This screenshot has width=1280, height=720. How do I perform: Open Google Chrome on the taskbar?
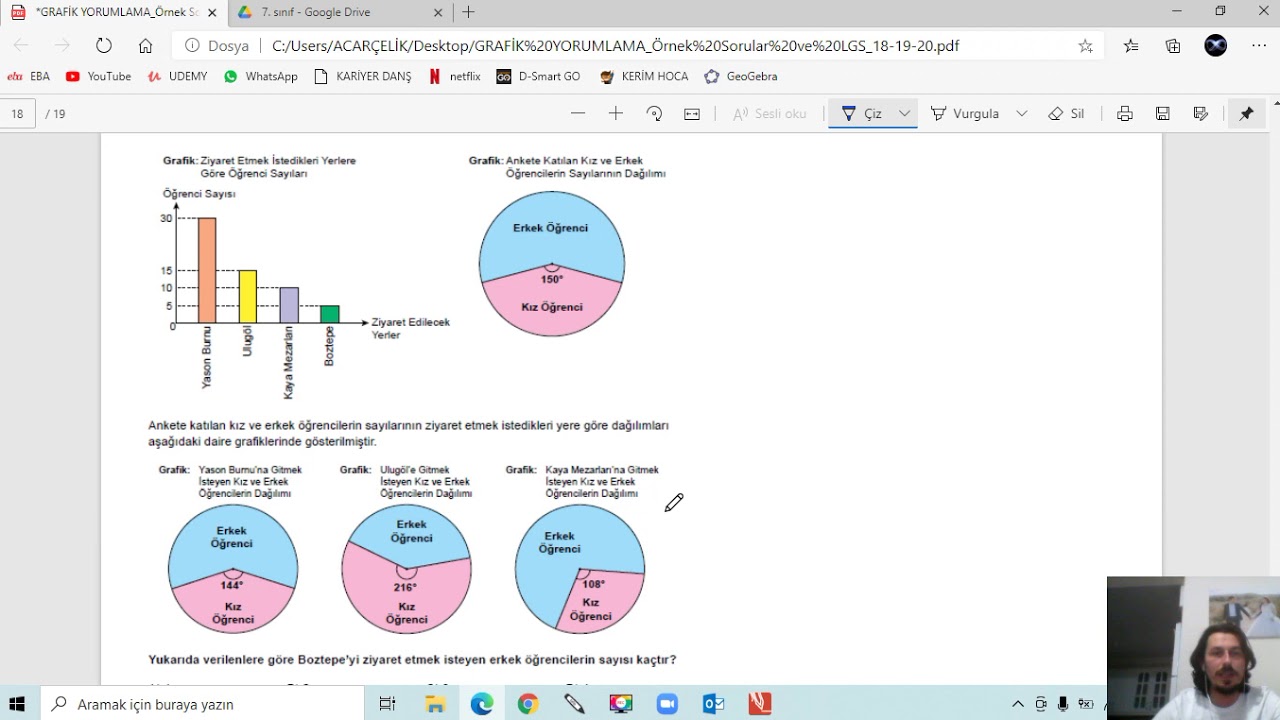(x=528, y=704)
